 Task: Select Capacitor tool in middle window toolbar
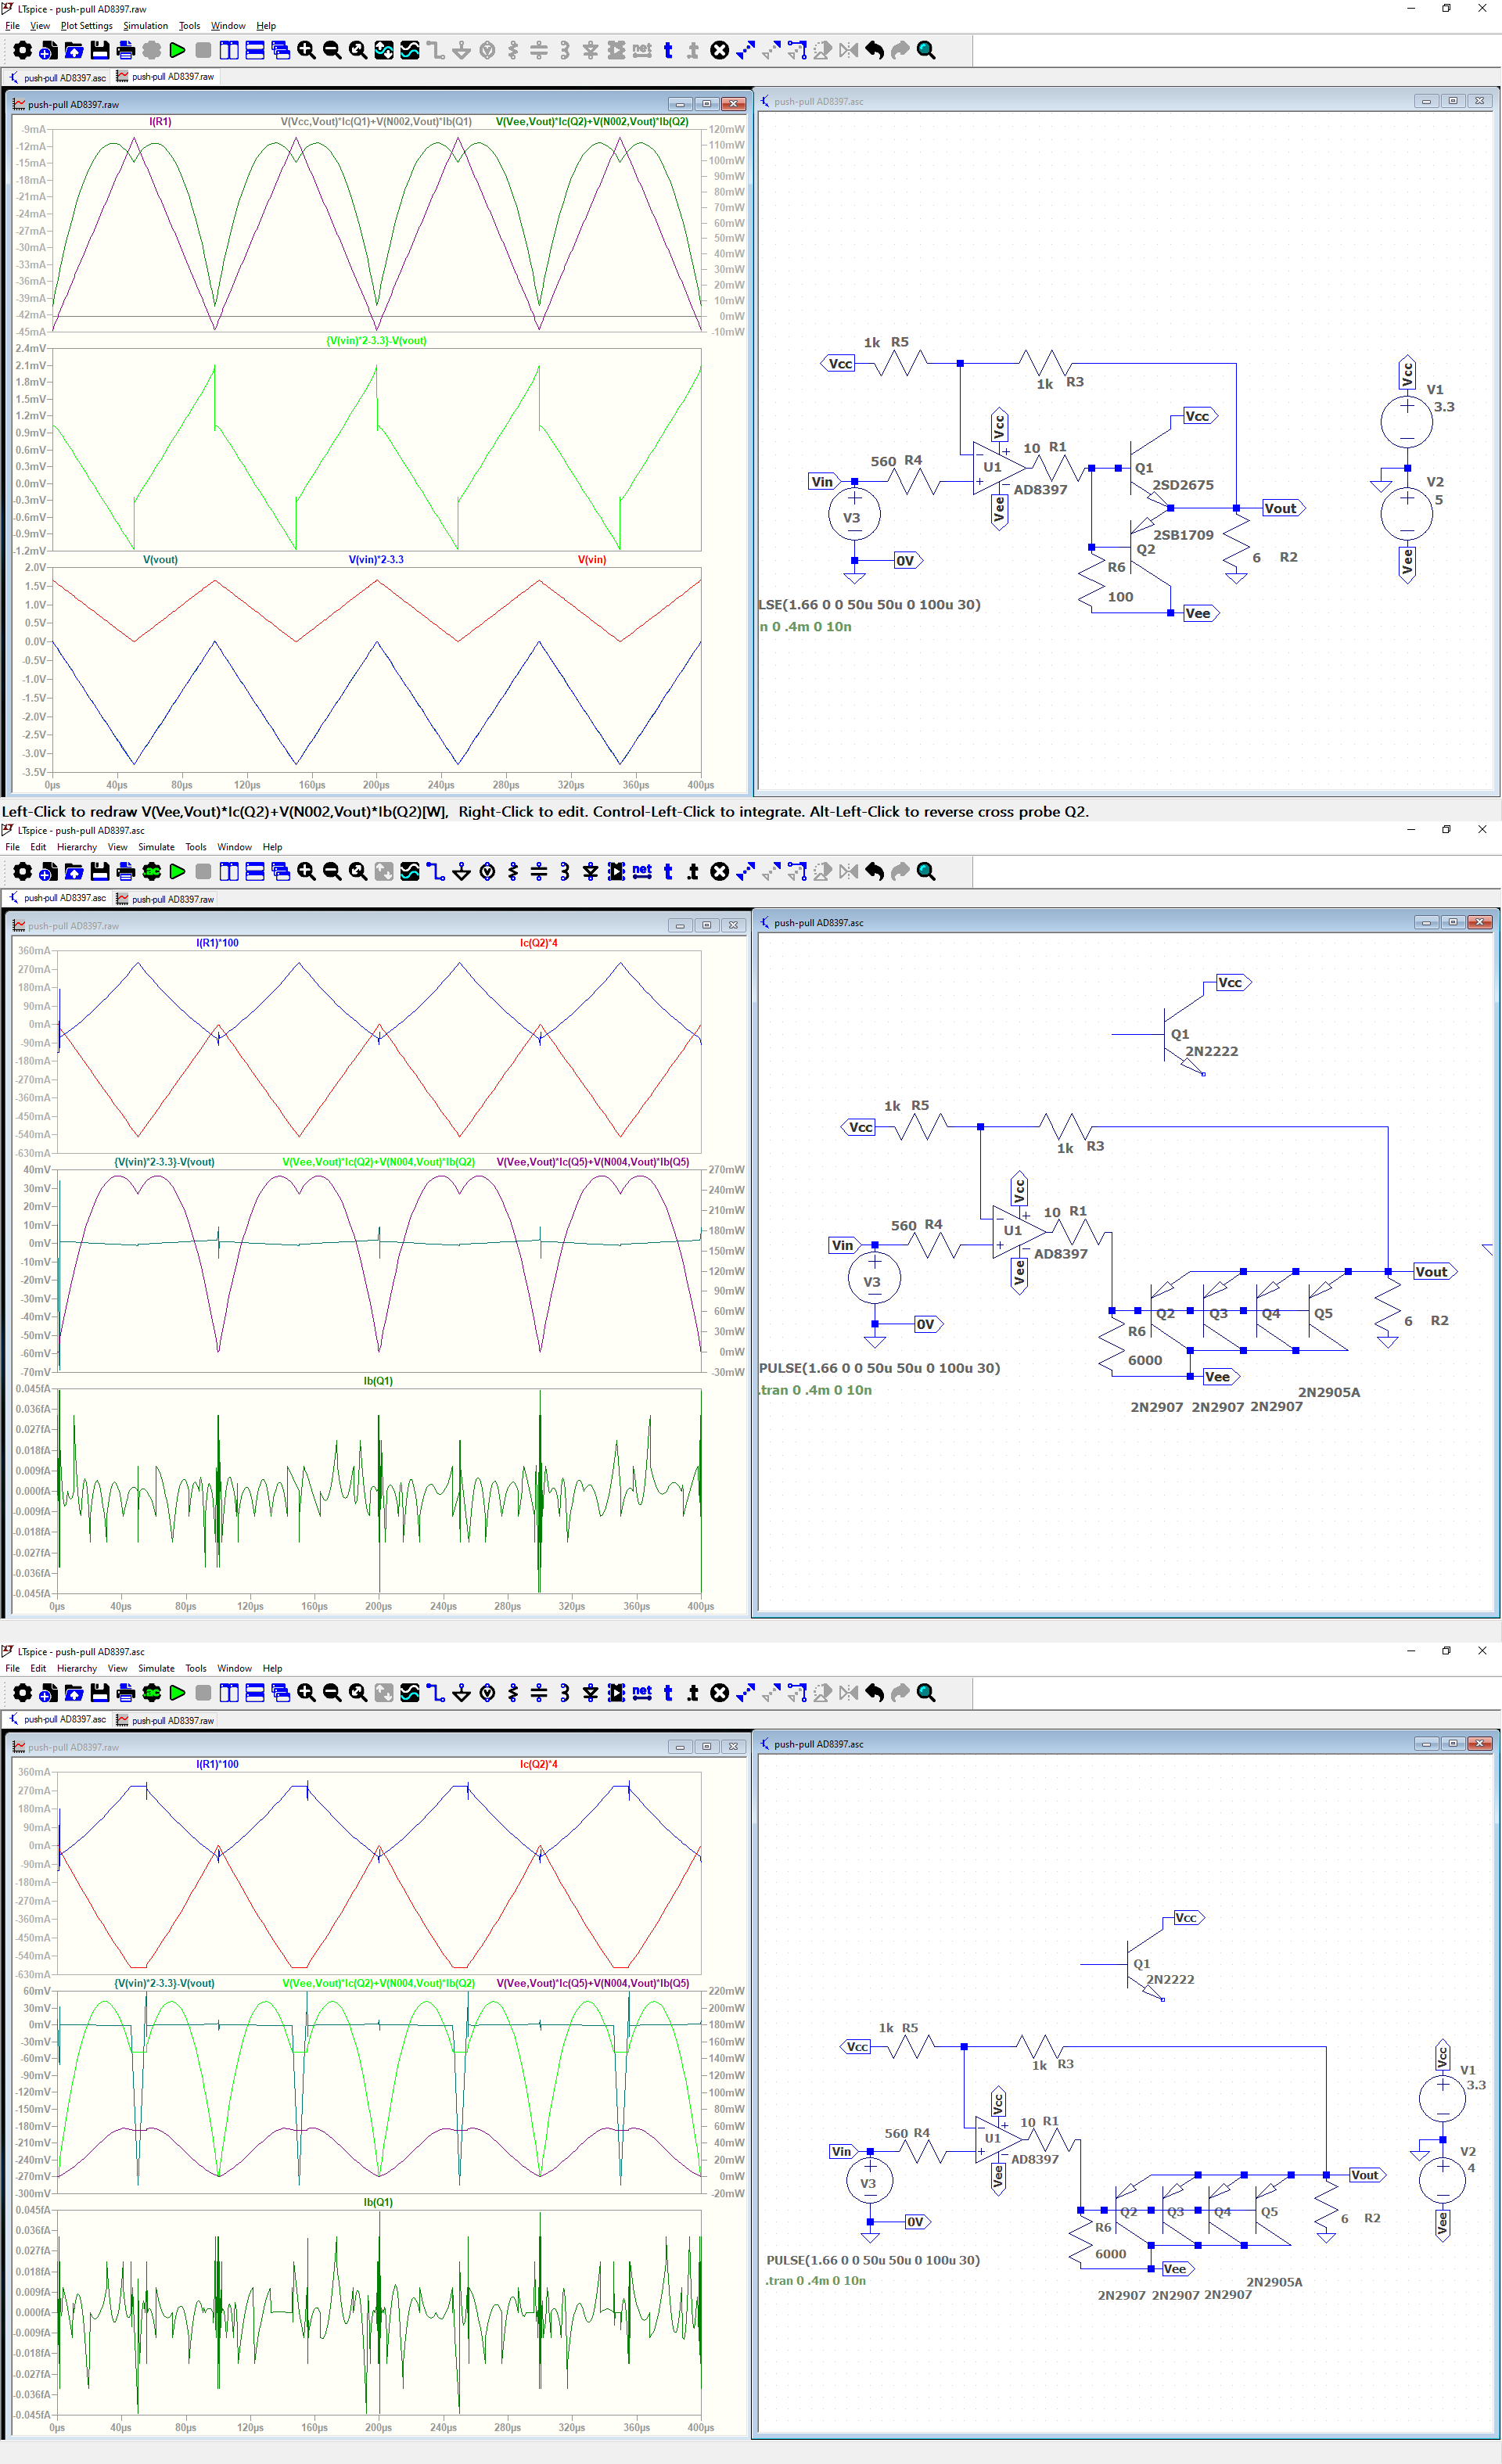coord(539,871)
